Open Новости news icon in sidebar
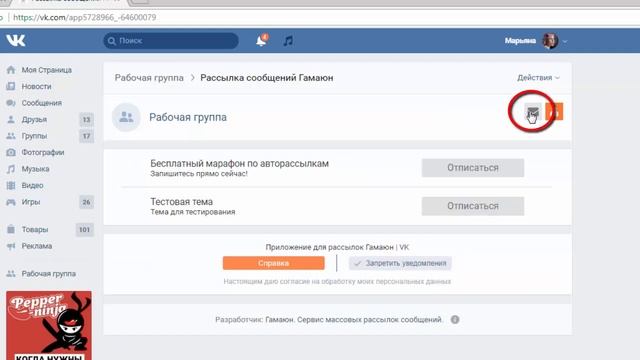This screenshot has width=640, height=360. (11, 86)
